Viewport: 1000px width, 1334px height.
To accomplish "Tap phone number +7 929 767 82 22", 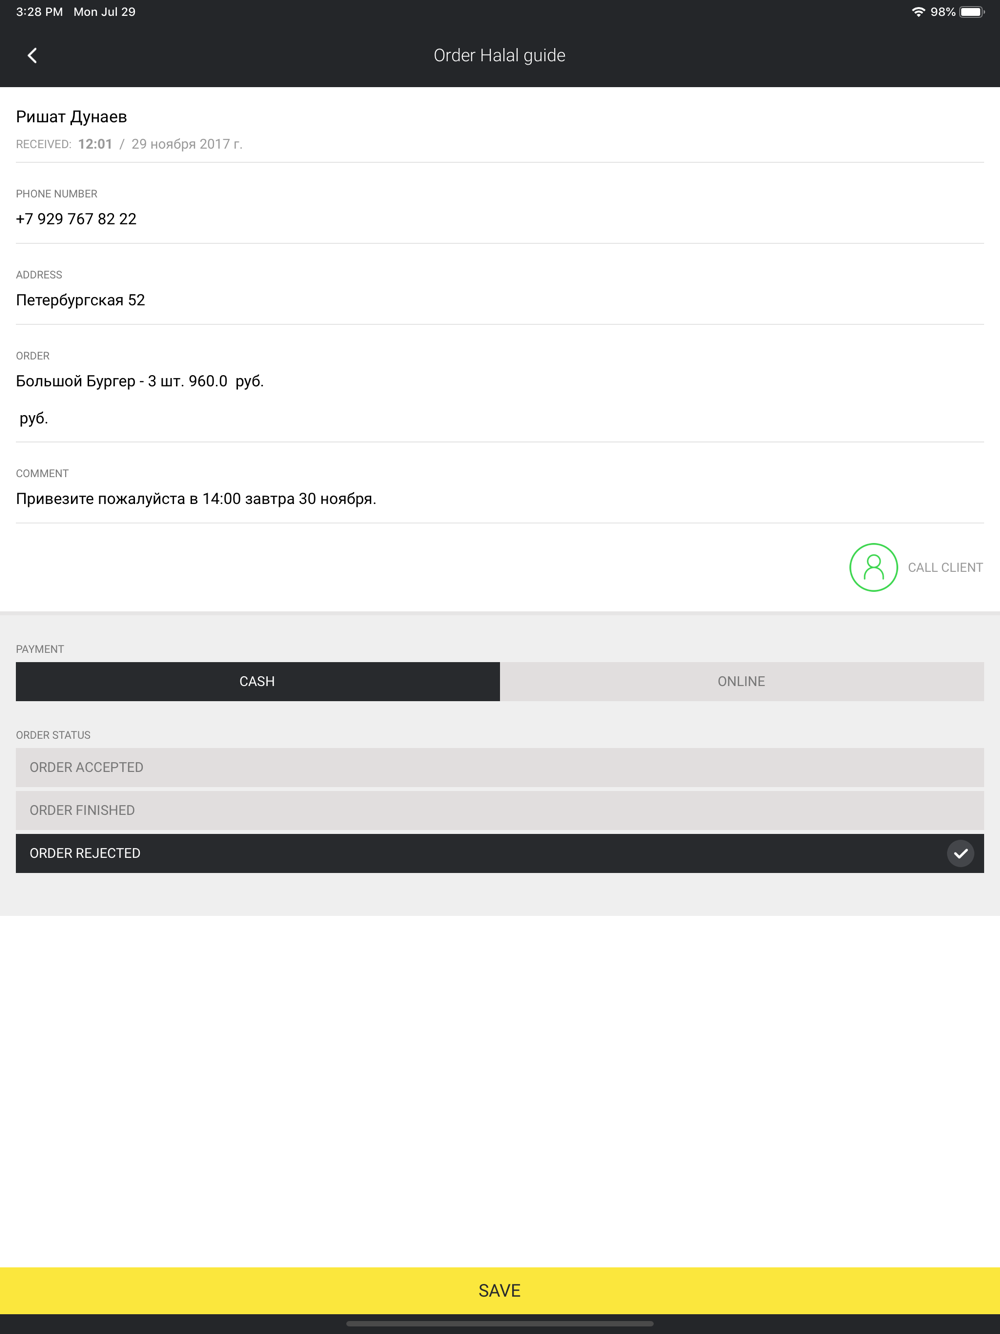I will click(x=76, y=219).
